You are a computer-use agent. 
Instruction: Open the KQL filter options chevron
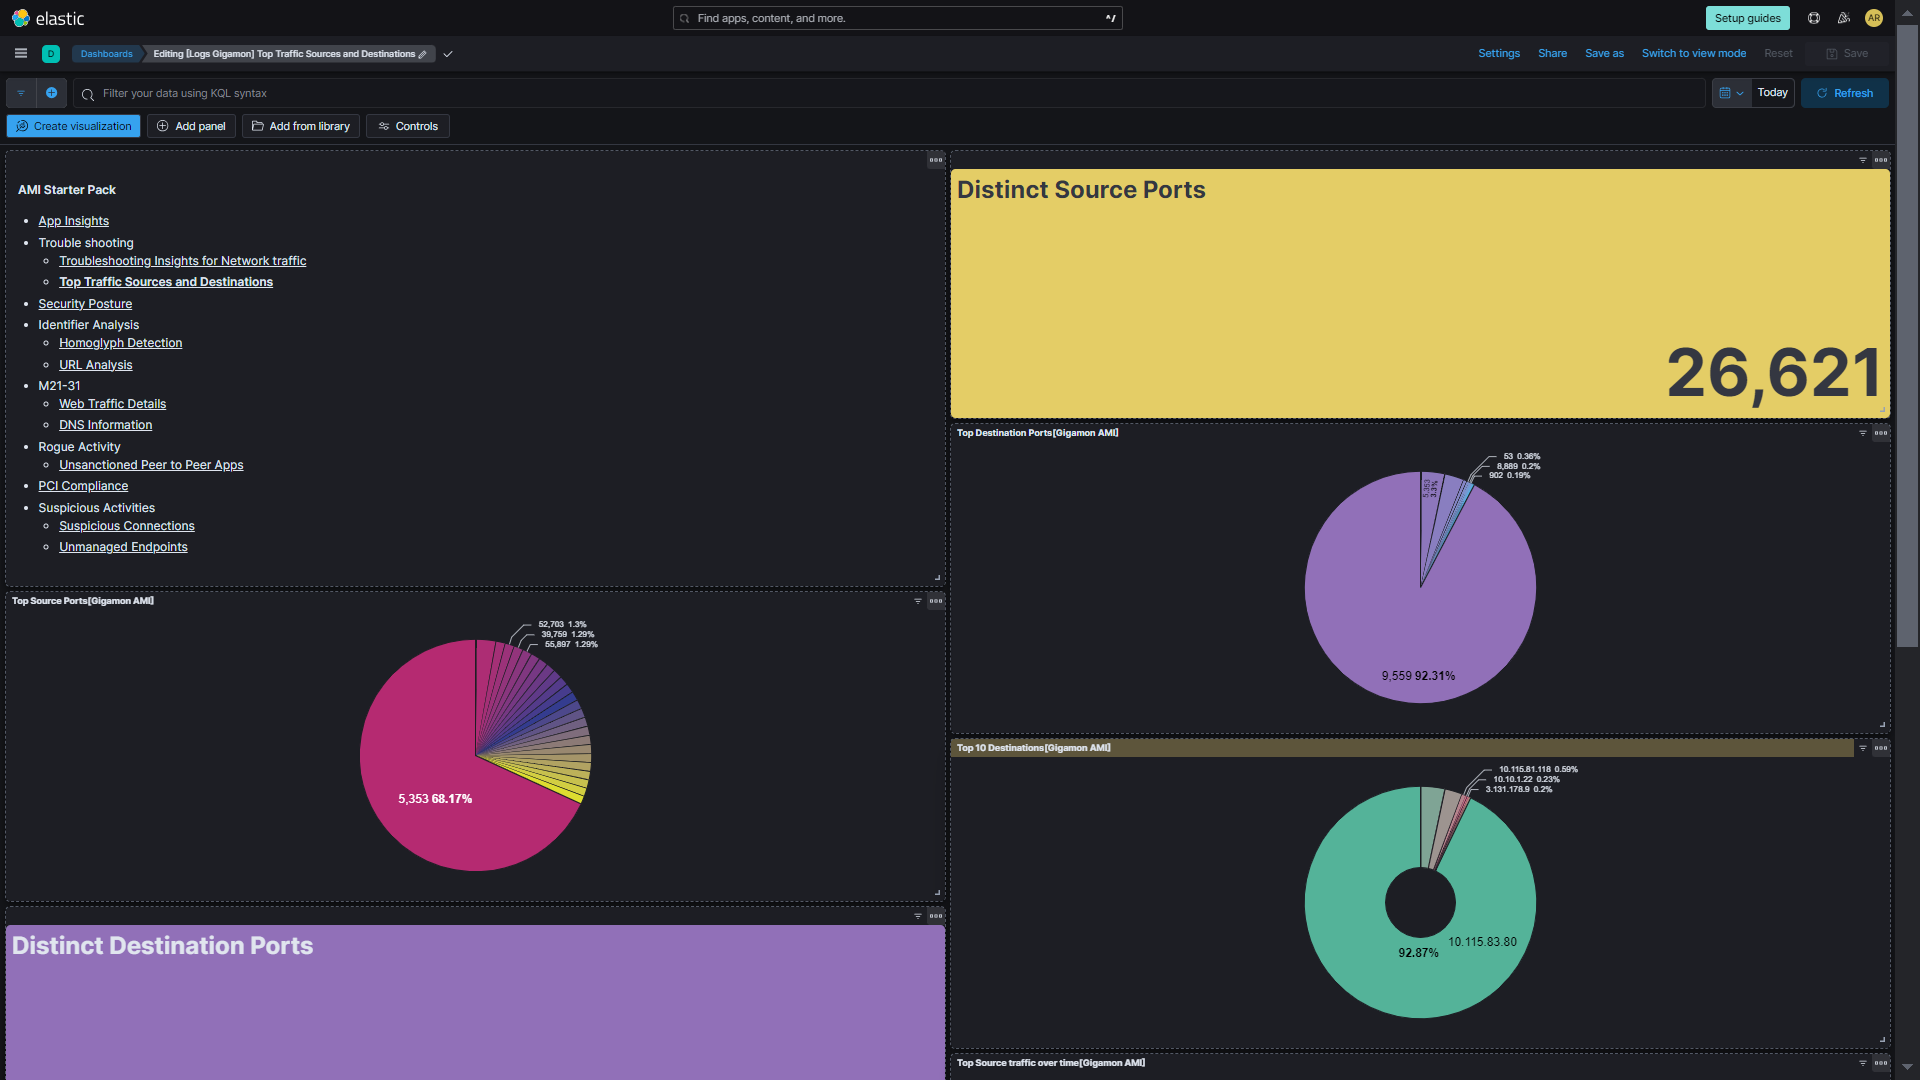20,93
